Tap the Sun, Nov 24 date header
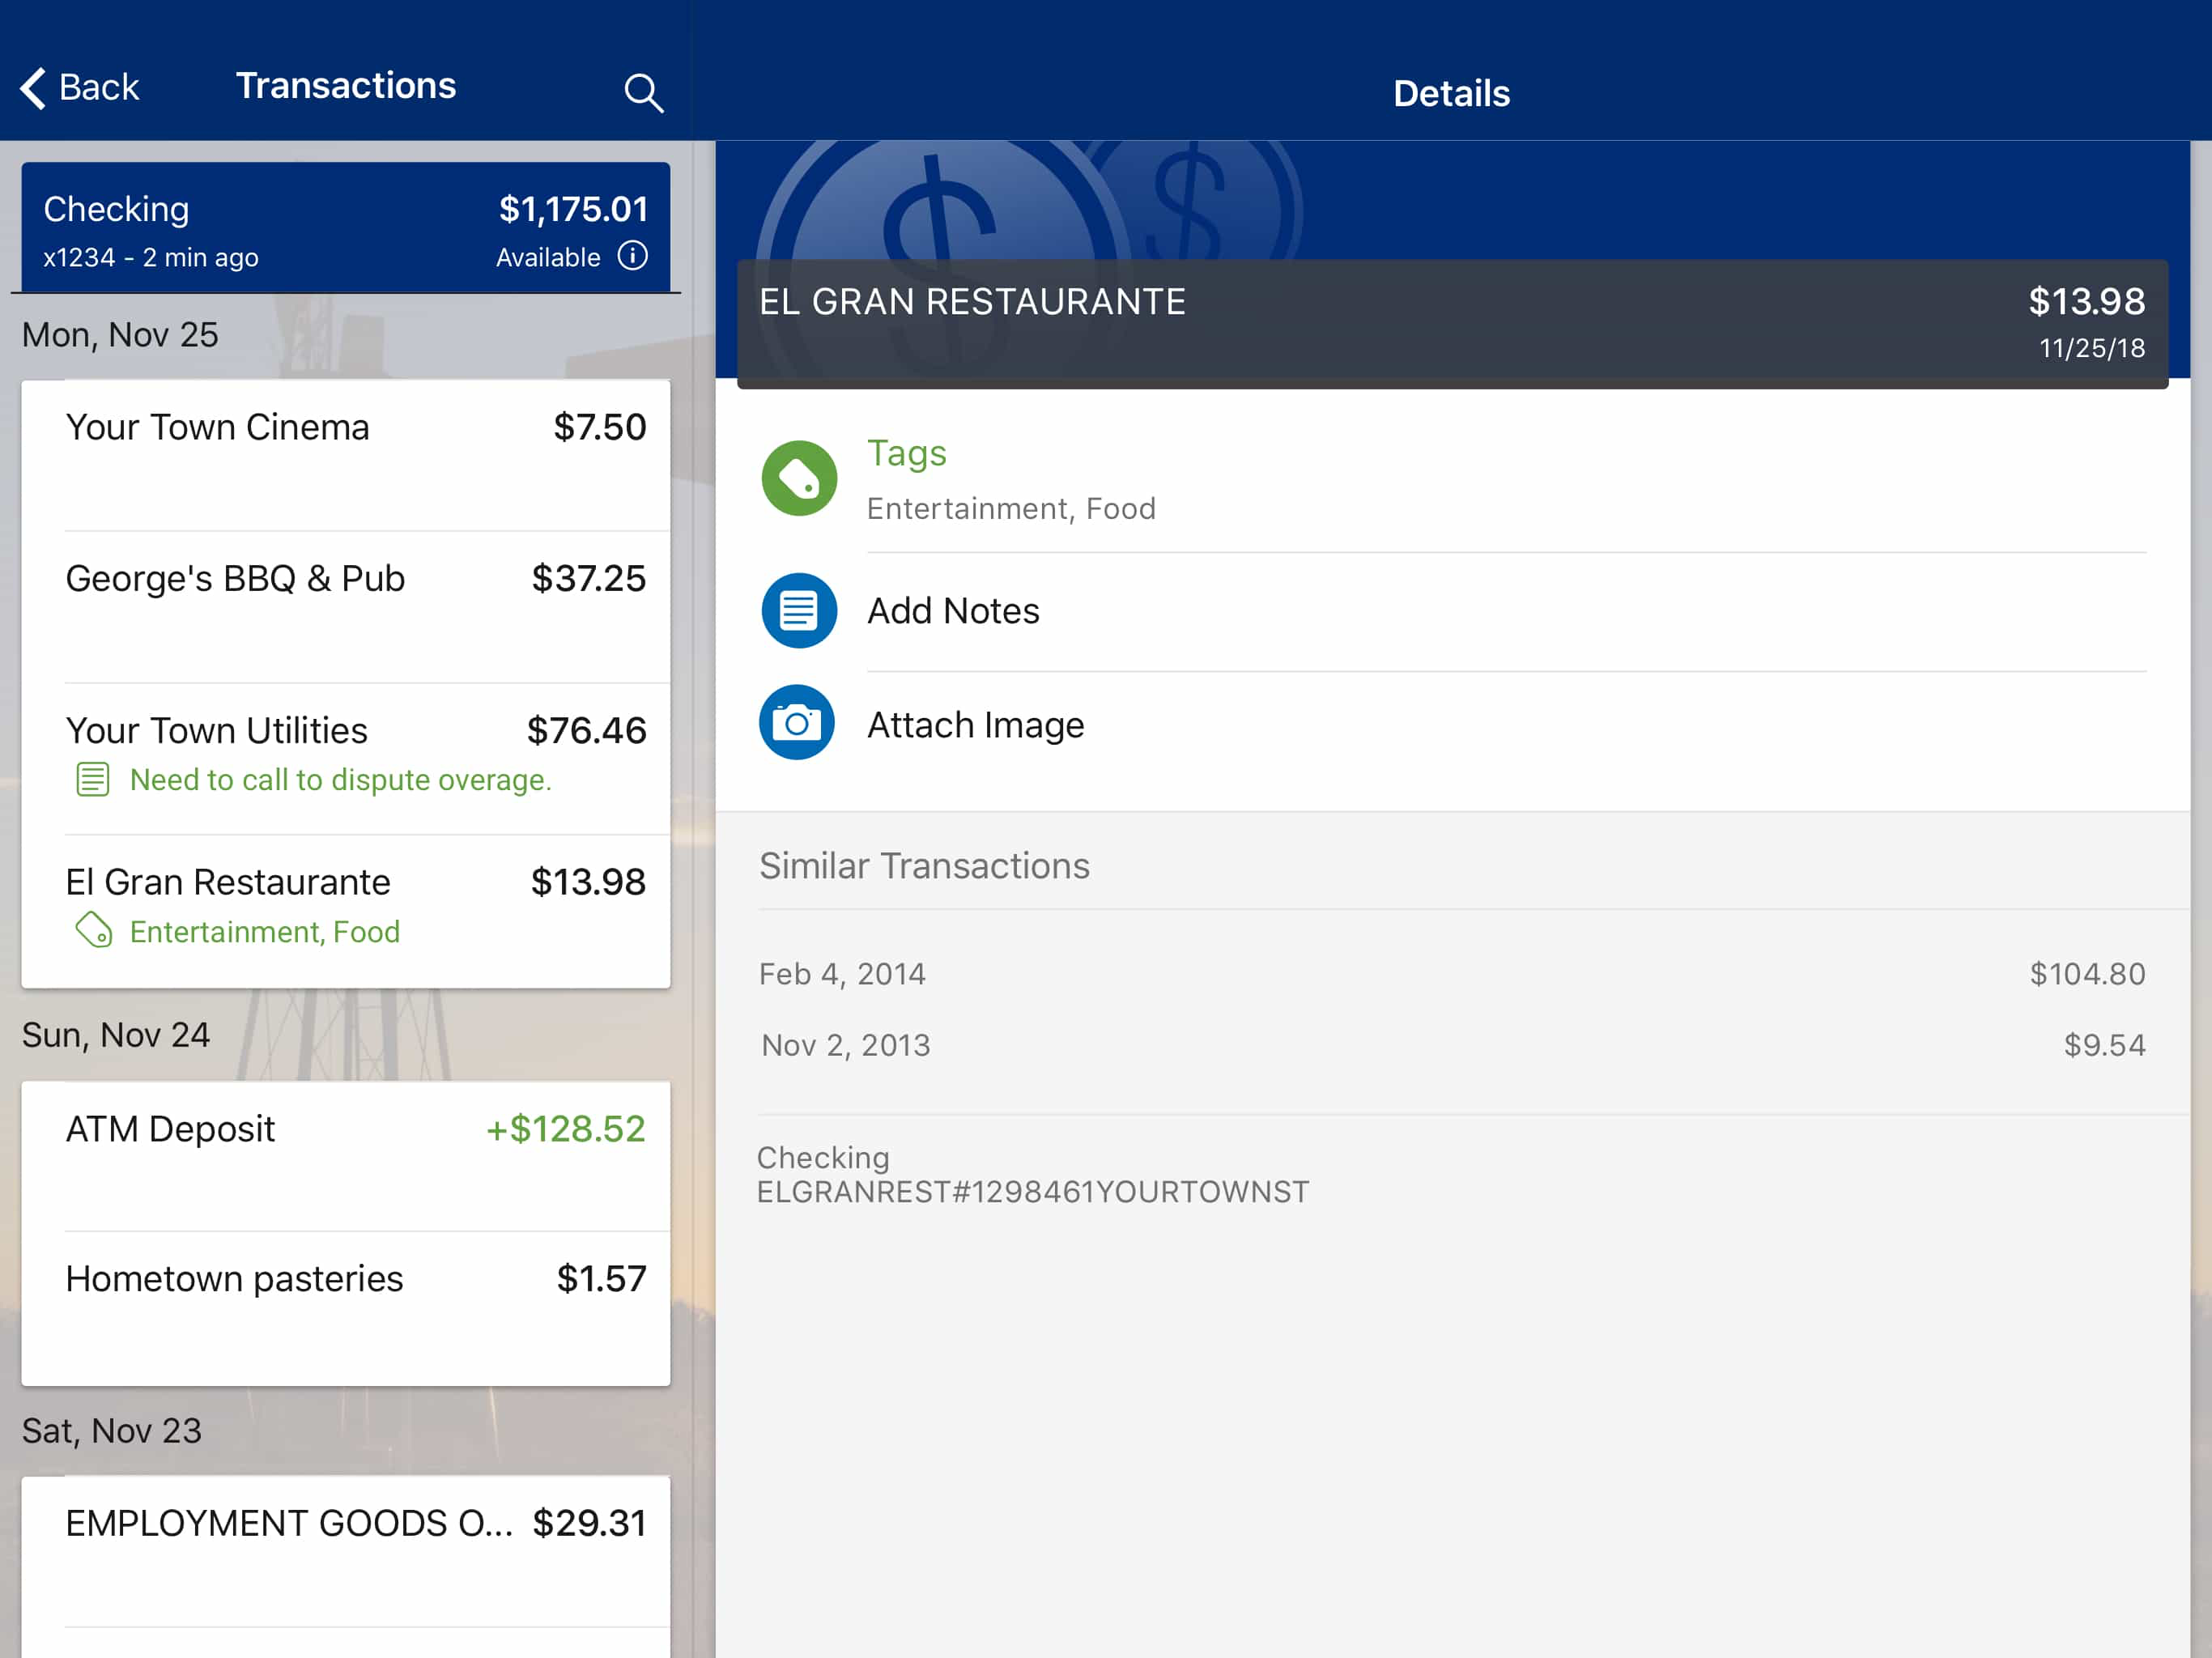Image resolution: width=2212 pixels, height=1658 pixels. pos(116,1035)
